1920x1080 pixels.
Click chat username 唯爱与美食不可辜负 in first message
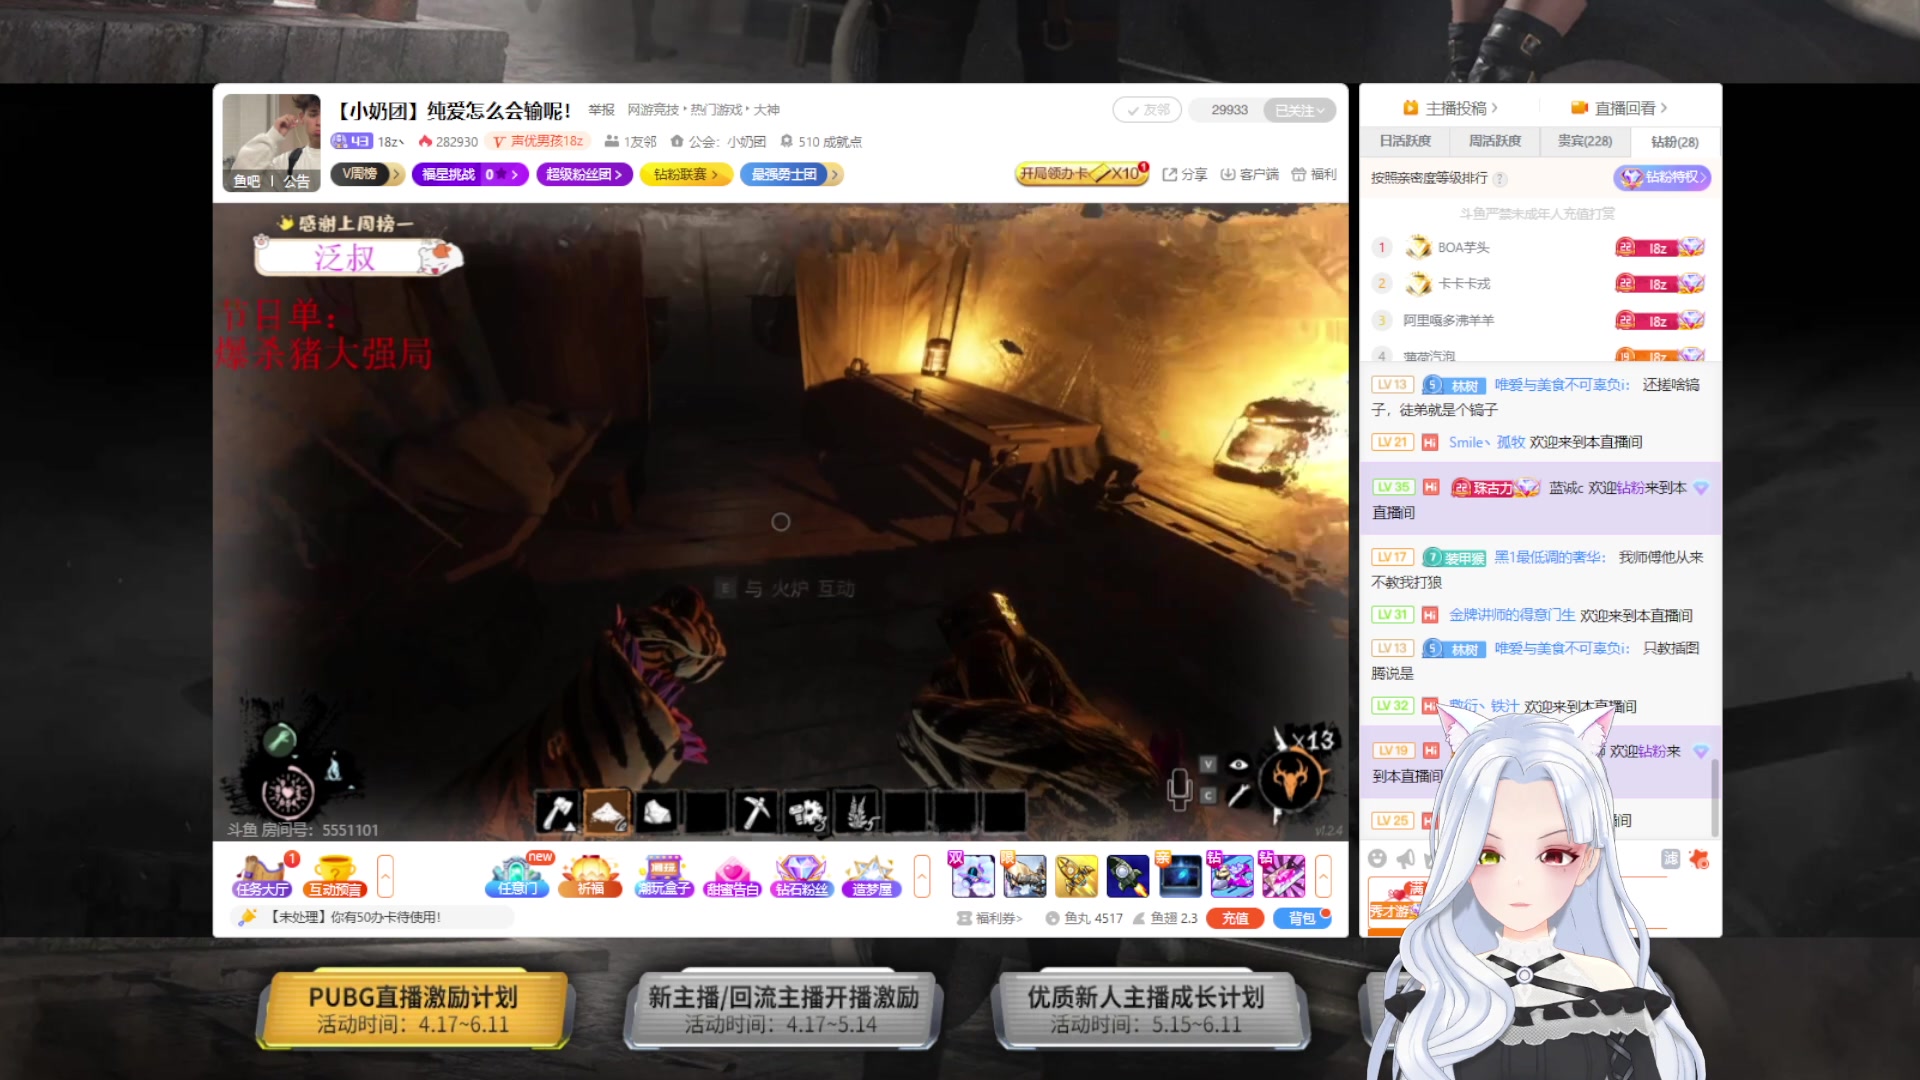pos(1561,385)
